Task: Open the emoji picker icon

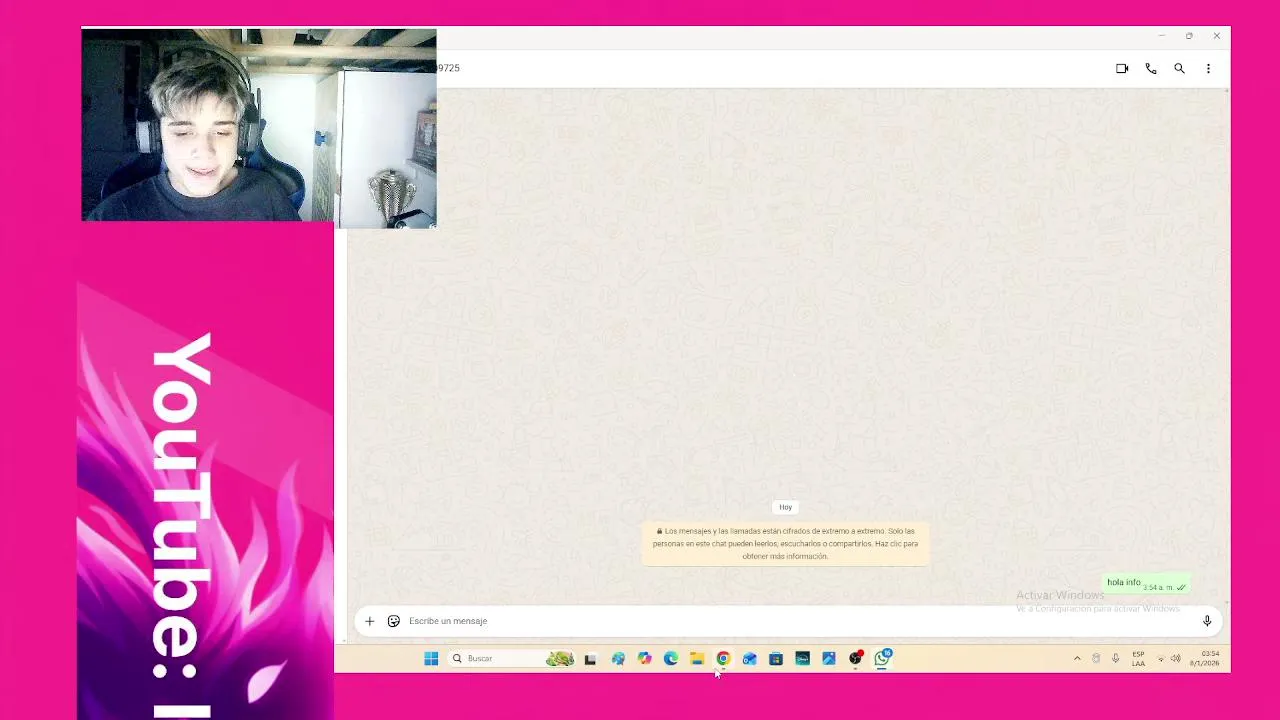Action: [x=394, y=621]
